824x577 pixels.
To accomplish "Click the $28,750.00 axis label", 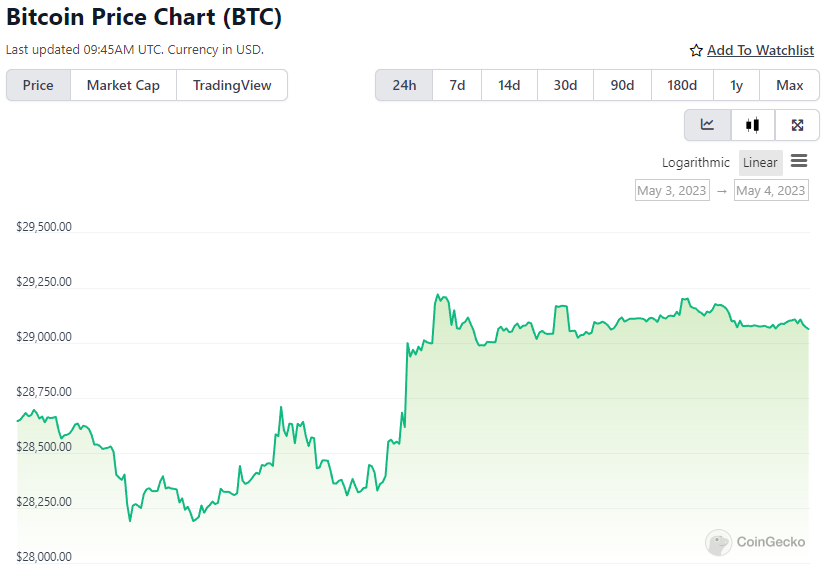I will pos(44,392).
